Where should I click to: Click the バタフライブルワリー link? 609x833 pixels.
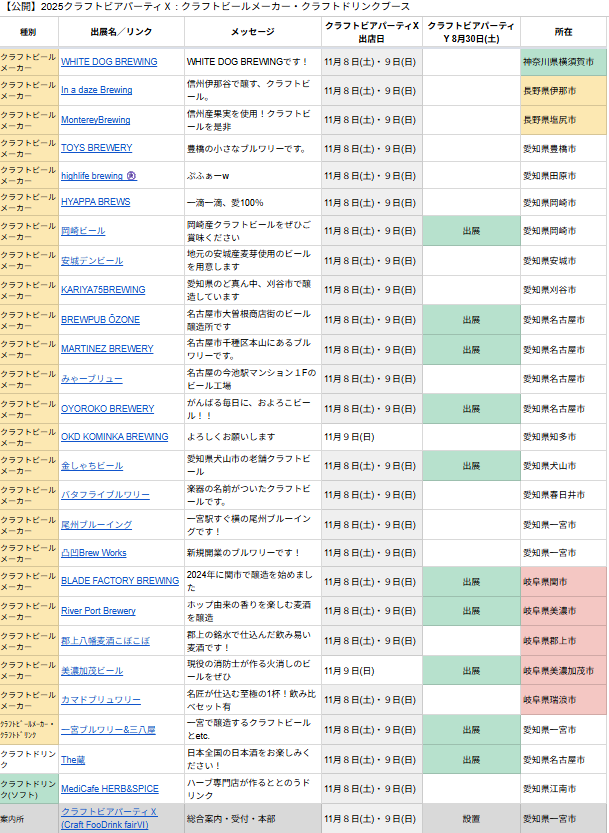point(105,495)
